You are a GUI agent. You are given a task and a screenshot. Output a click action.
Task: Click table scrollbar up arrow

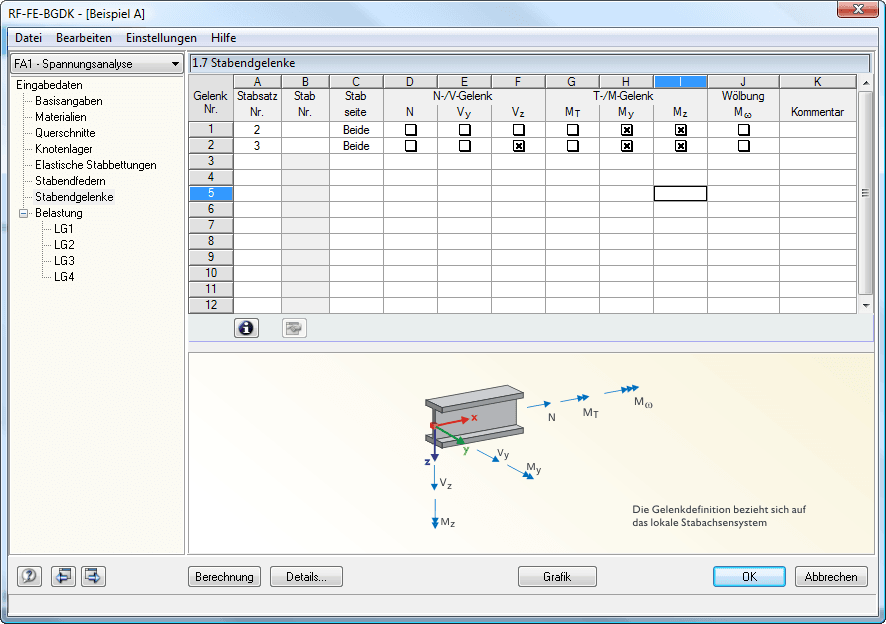click(x=865, y=83)
